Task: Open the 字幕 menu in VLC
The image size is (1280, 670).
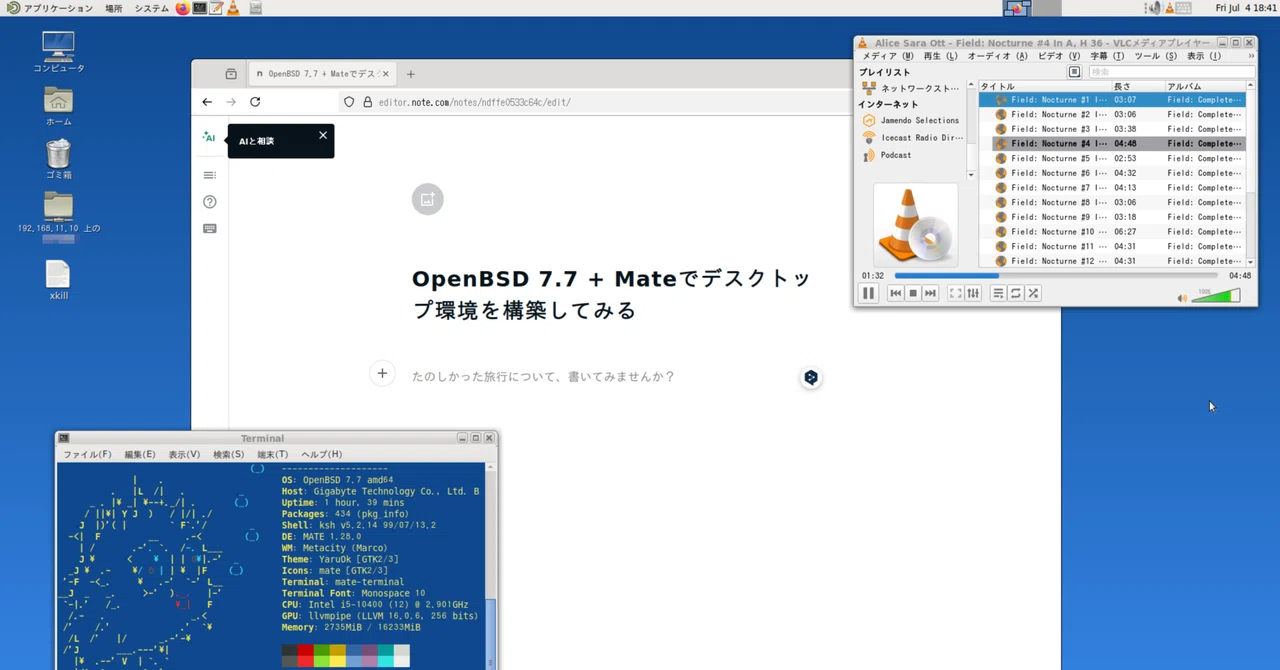Action: [1106, 57]
